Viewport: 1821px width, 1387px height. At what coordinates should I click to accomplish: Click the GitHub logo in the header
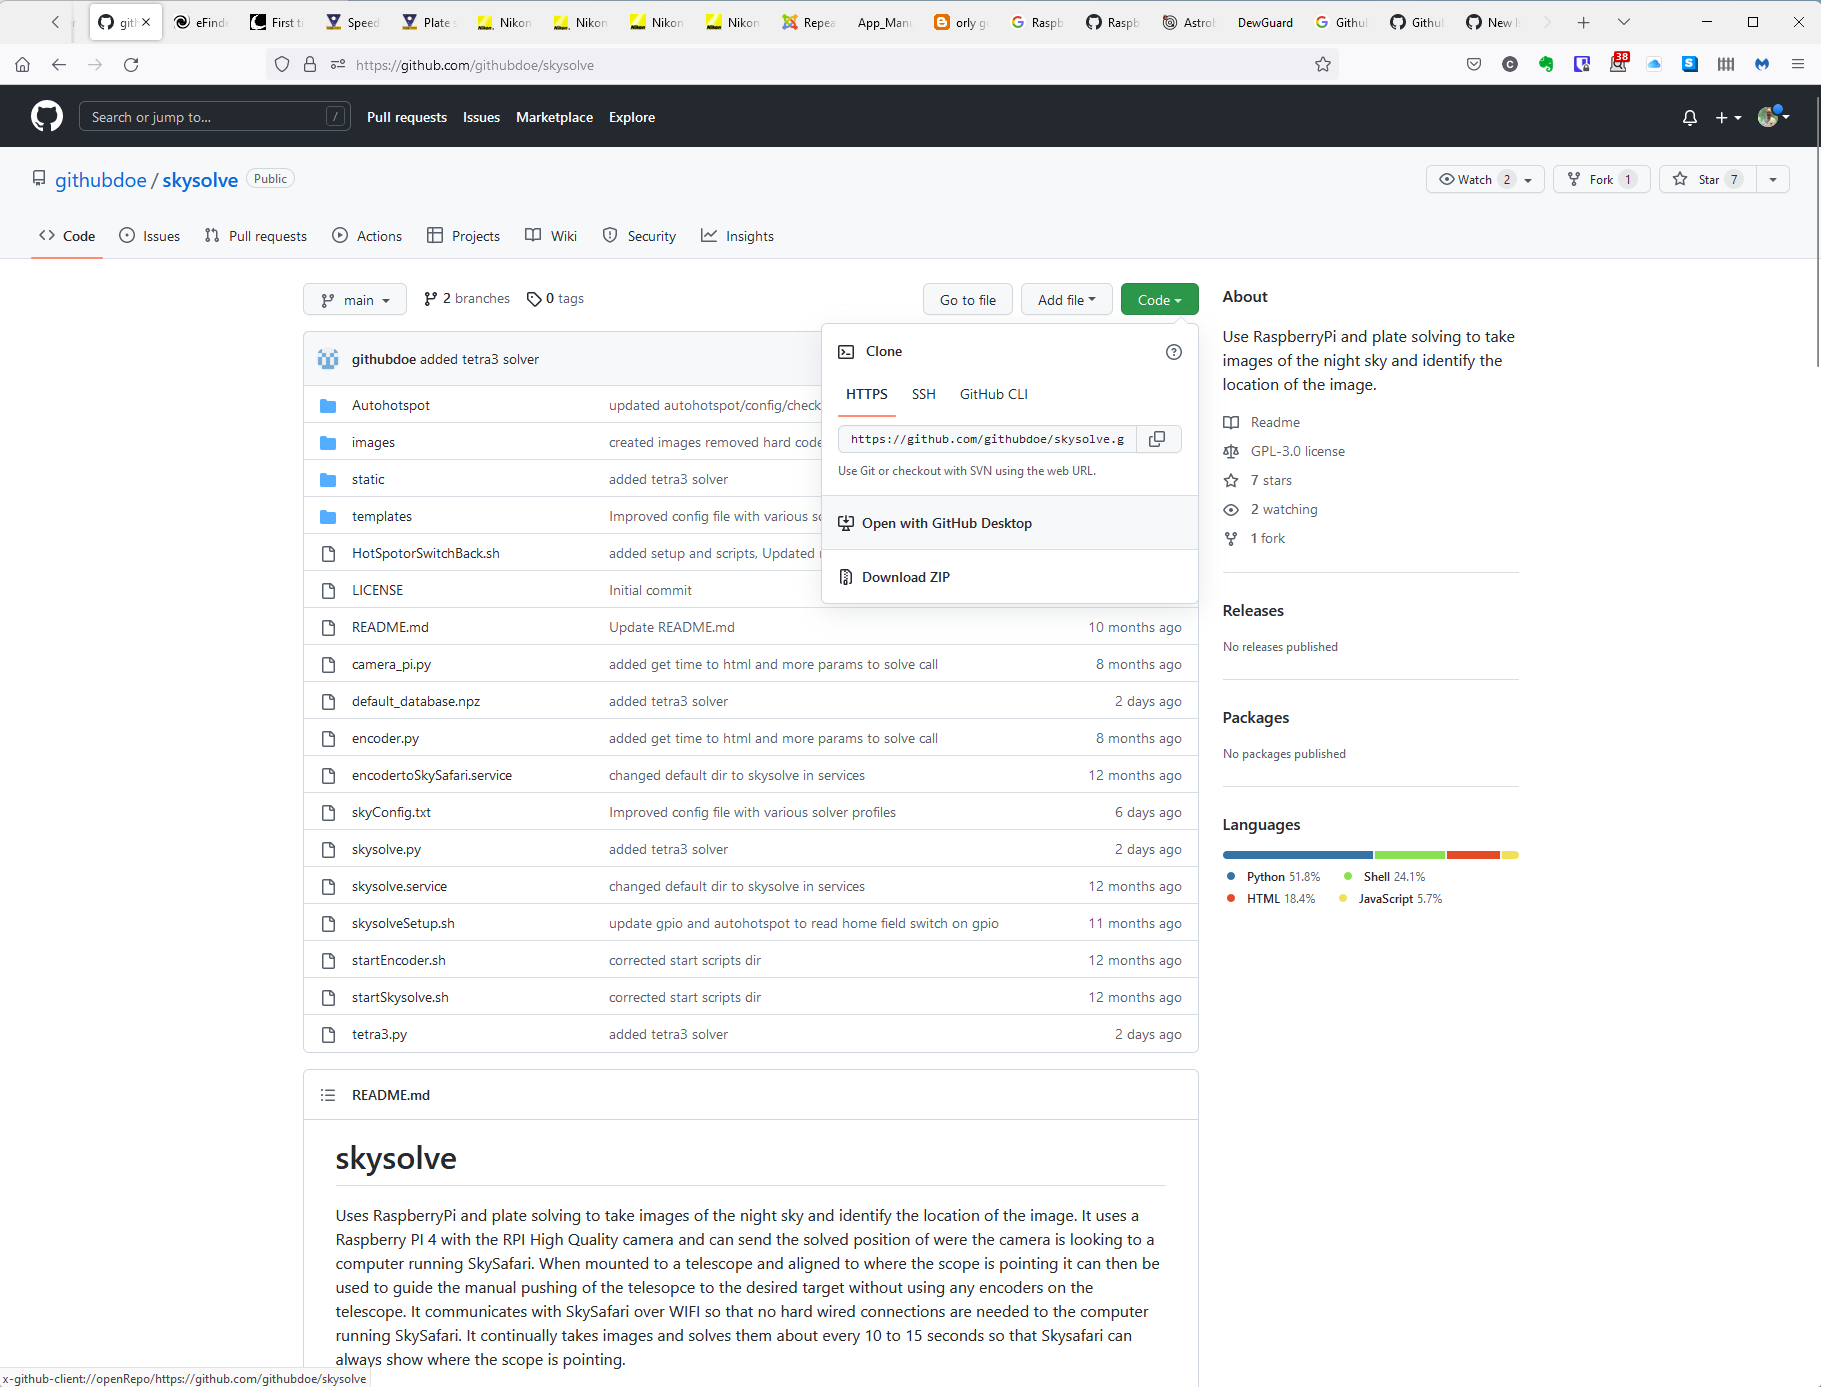point(47,116)
